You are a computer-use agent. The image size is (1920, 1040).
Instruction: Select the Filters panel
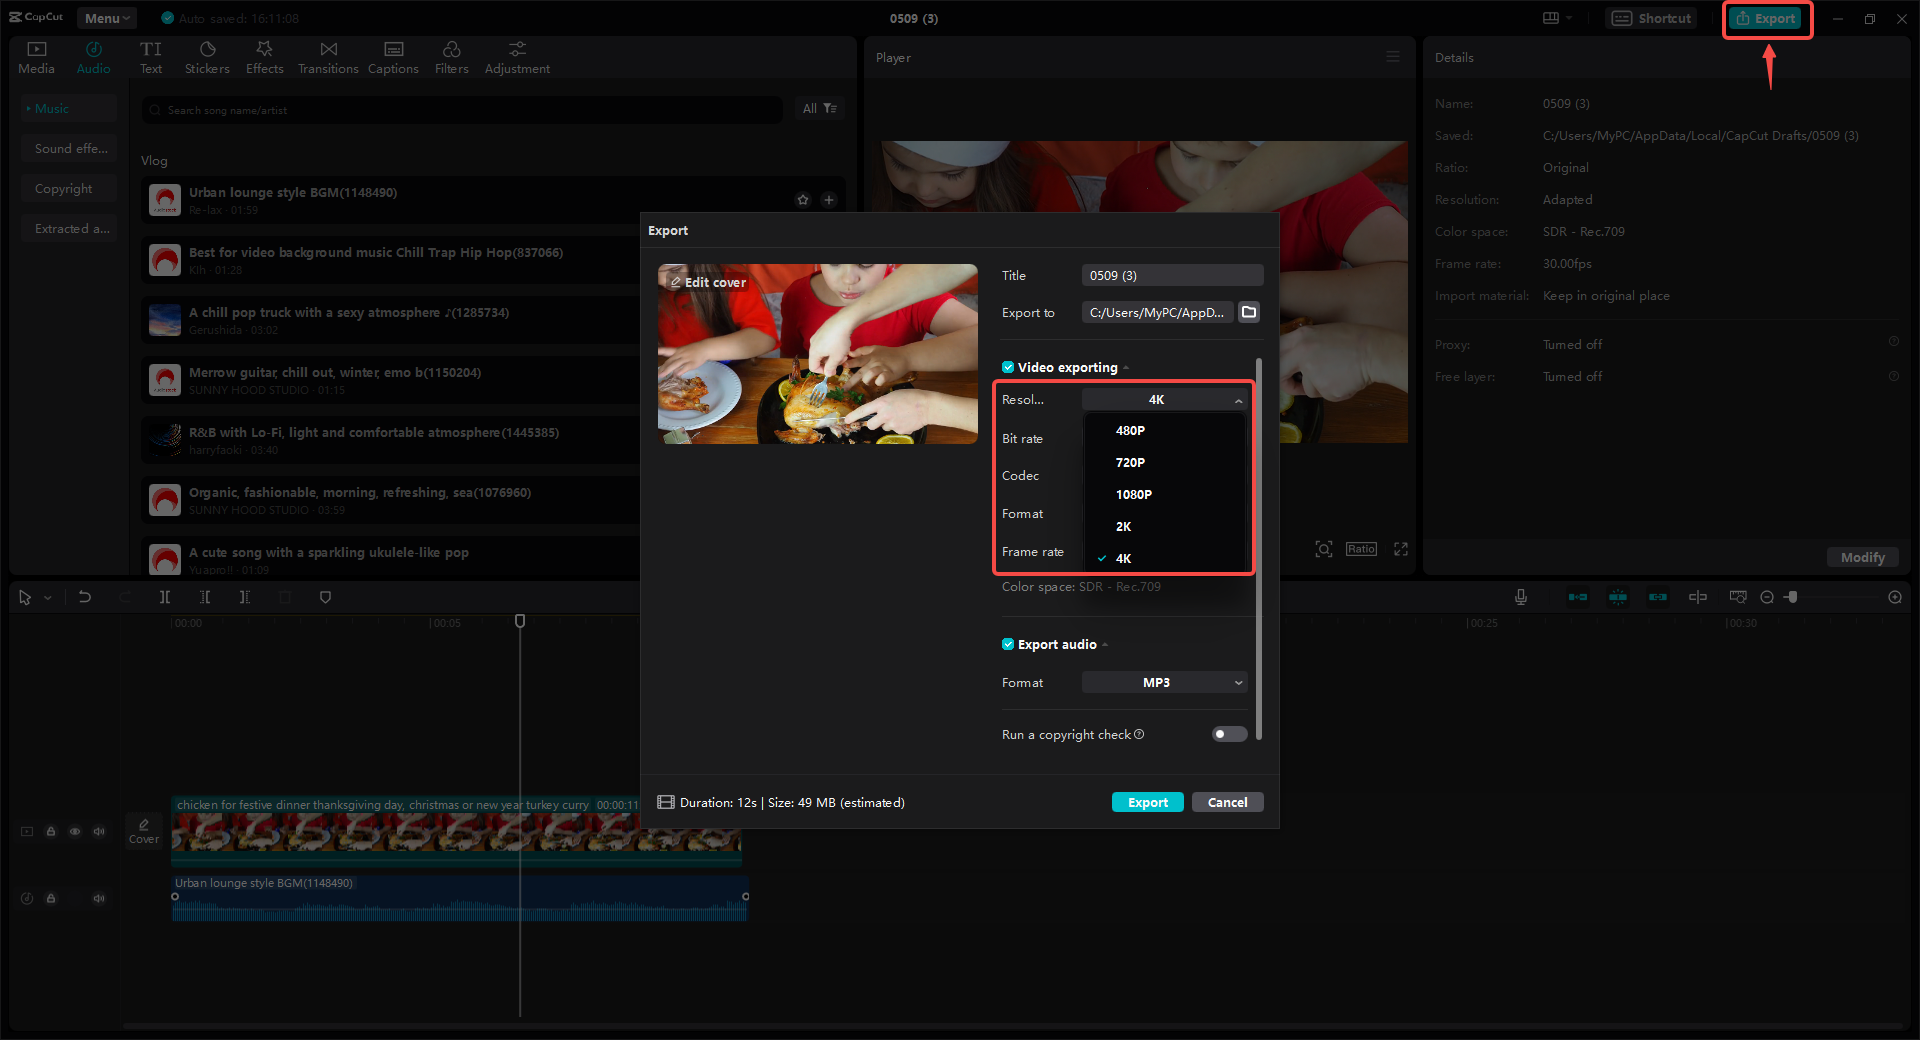click(x=451, y=55)
